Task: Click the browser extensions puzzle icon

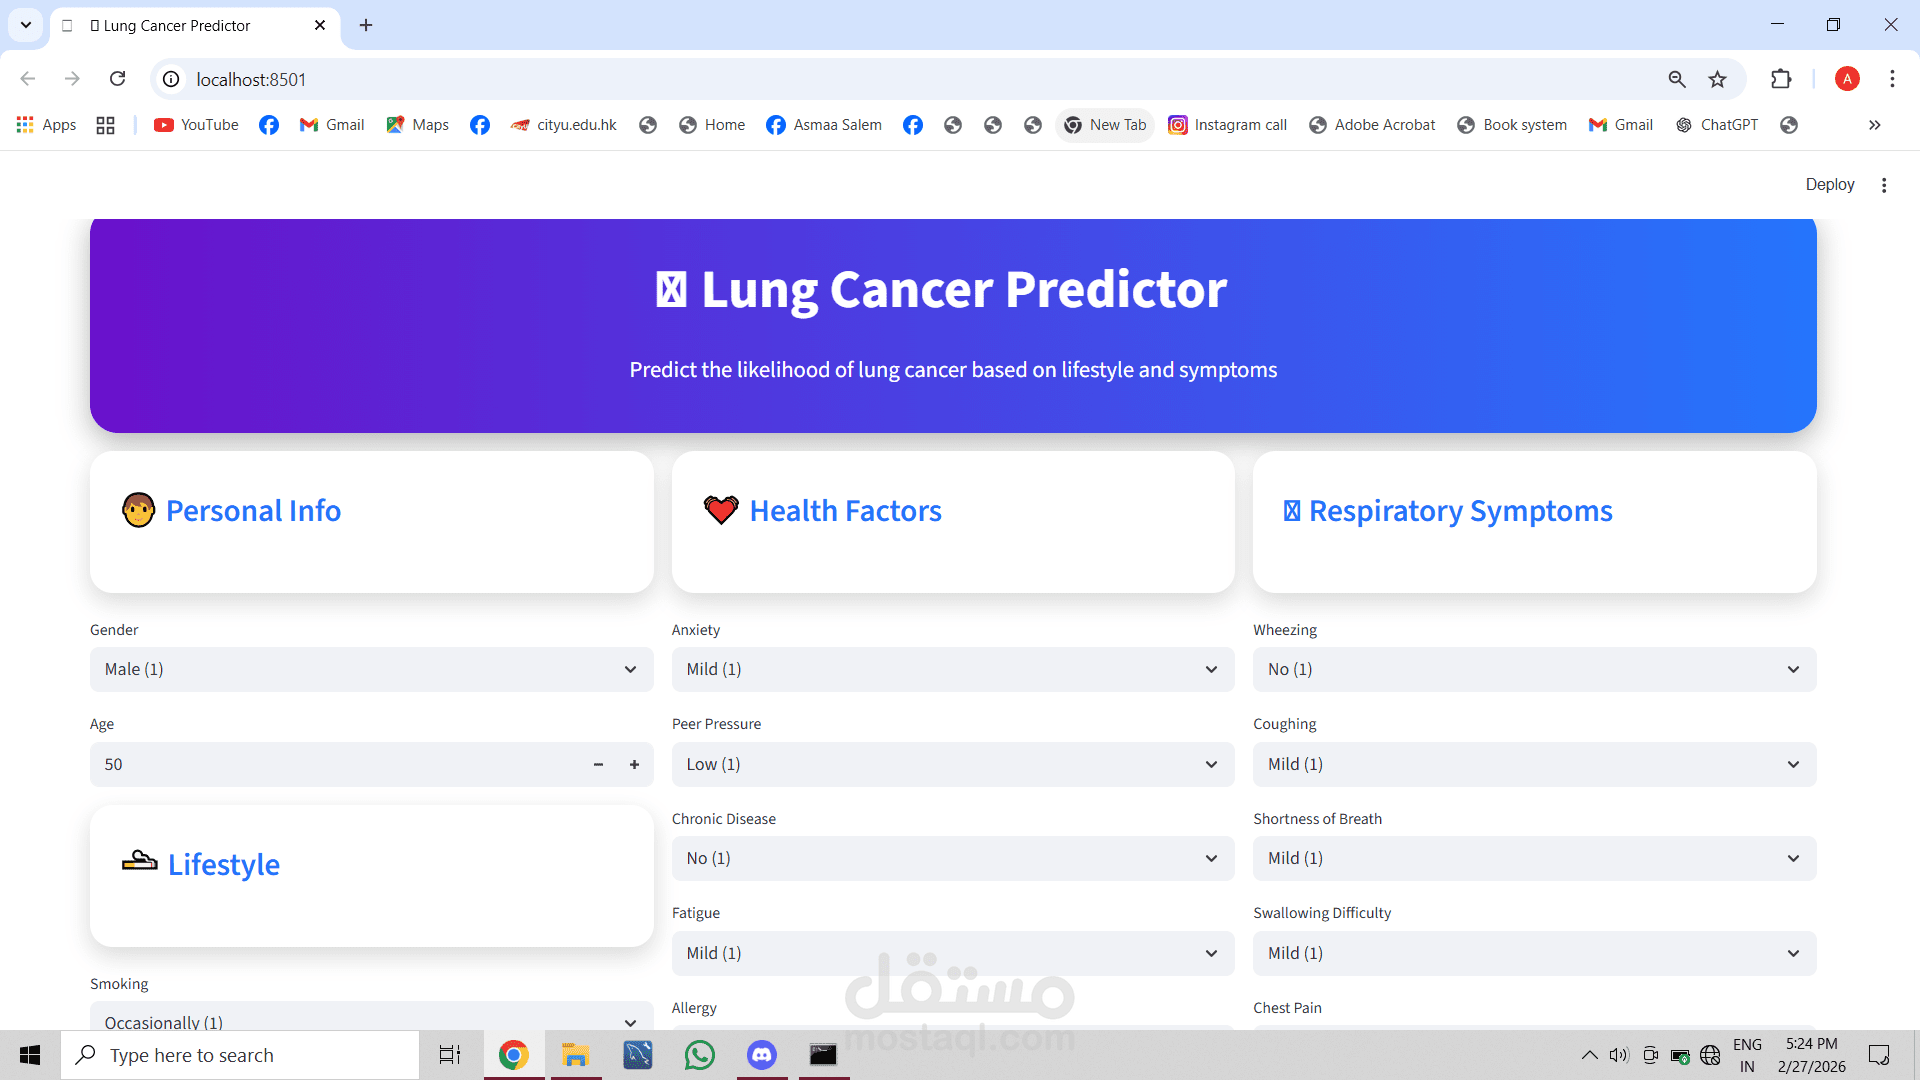Action: pyautogui.click(x=1782, y=79)
